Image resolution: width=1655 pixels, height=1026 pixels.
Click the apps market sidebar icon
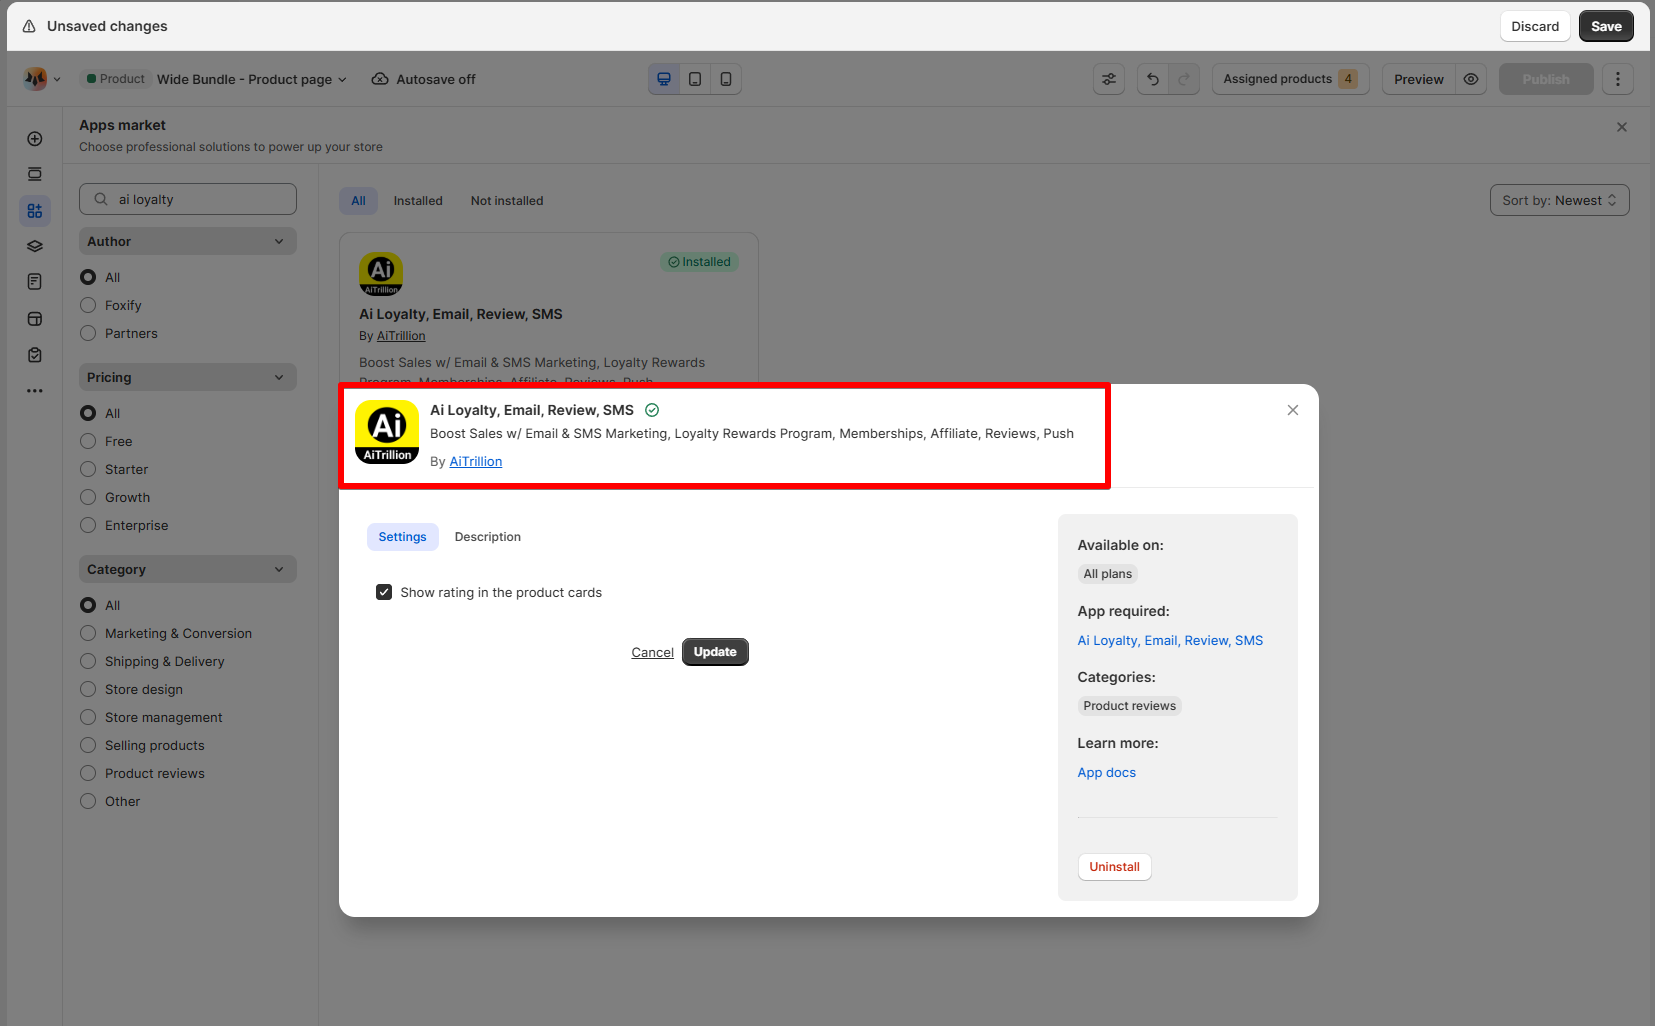click(35, 211)
